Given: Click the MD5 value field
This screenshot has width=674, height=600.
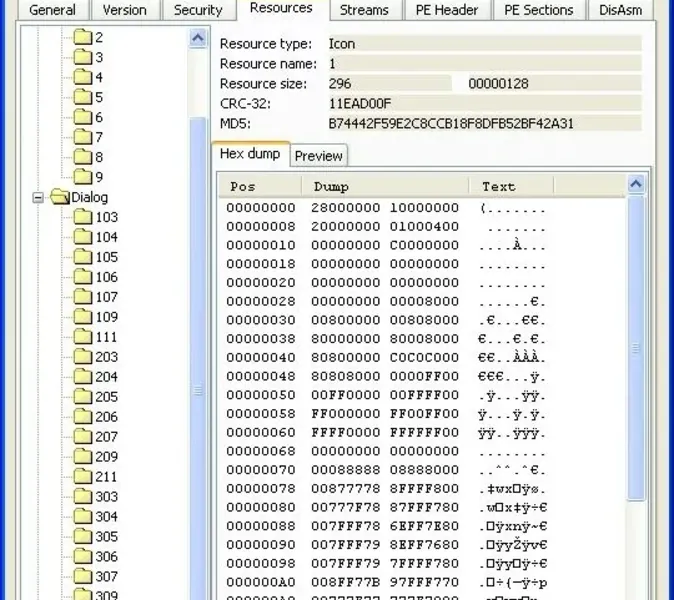Looking at the screenshot, I should click(x=485, y=124).
